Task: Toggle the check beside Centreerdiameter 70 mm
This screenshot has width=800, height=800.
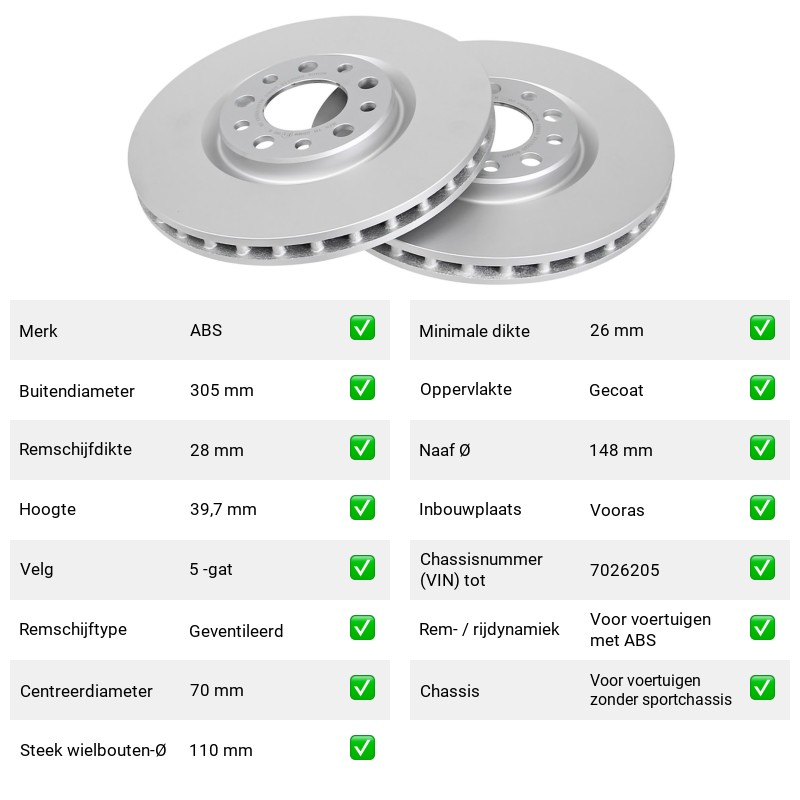Action: (x=362, y=688)
